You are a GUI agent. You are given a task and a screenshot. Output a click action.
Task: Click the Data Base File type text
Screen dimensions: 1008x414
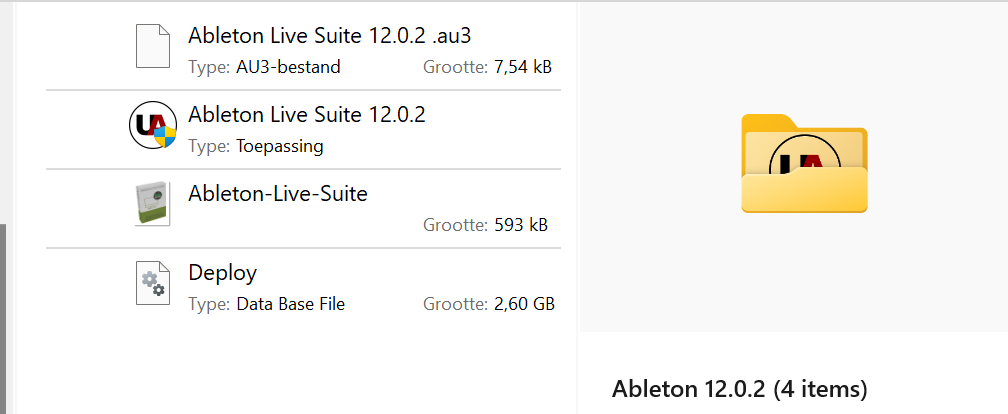click(x=291, y=304)
